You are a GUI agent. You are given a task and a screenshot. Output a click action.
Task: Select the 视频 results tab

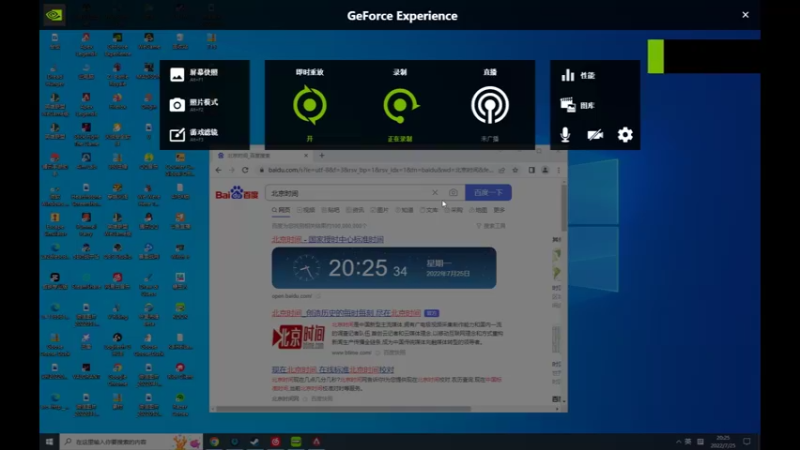click(306, 210)
